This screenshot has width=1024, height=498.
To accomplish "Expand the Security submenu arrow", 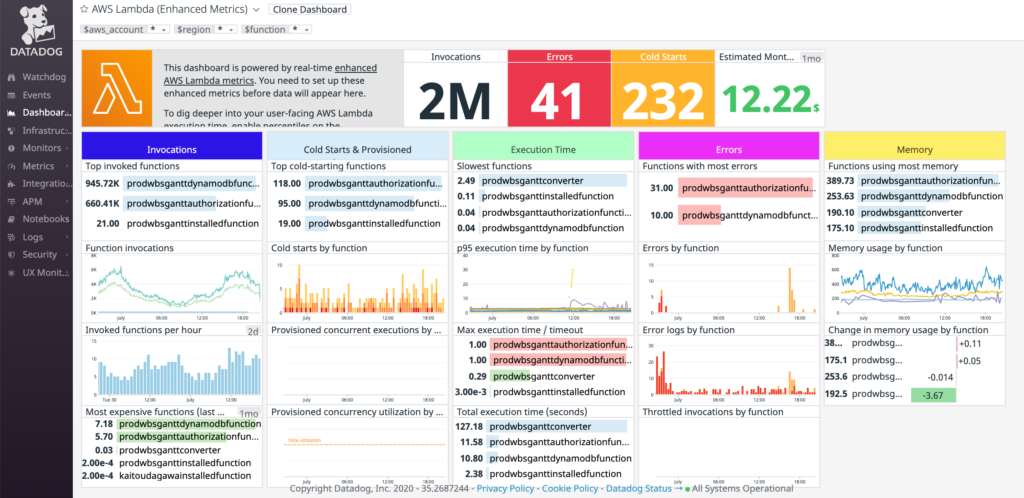I will 67,255.
